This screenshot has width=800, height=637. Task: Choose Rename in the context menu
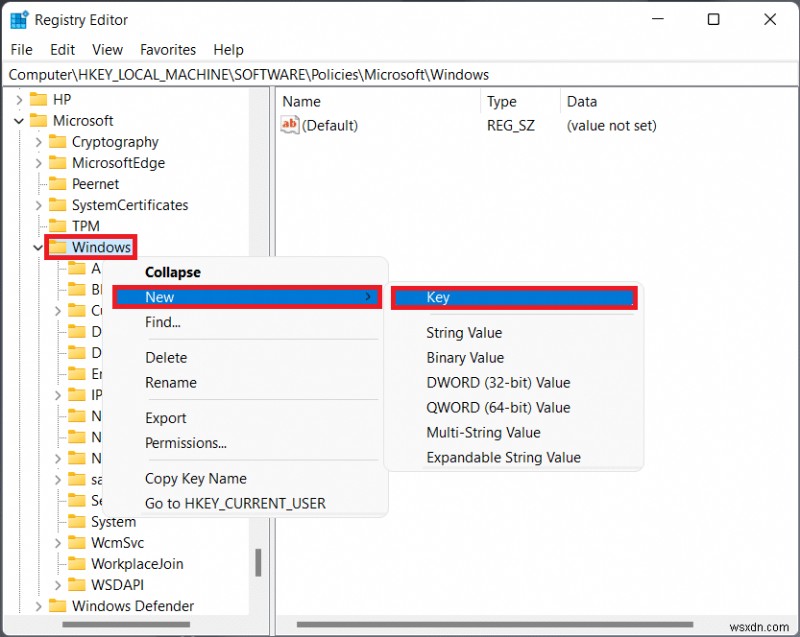tap(246, 383)
